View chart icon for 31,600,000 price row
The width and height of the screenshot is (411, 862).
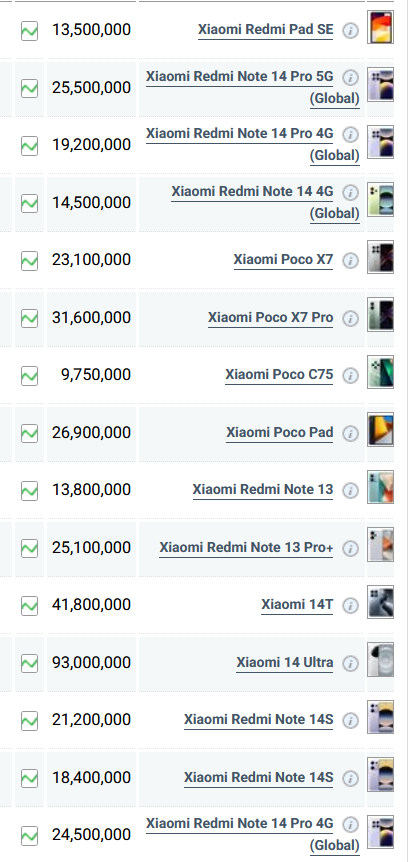[29, 318]
